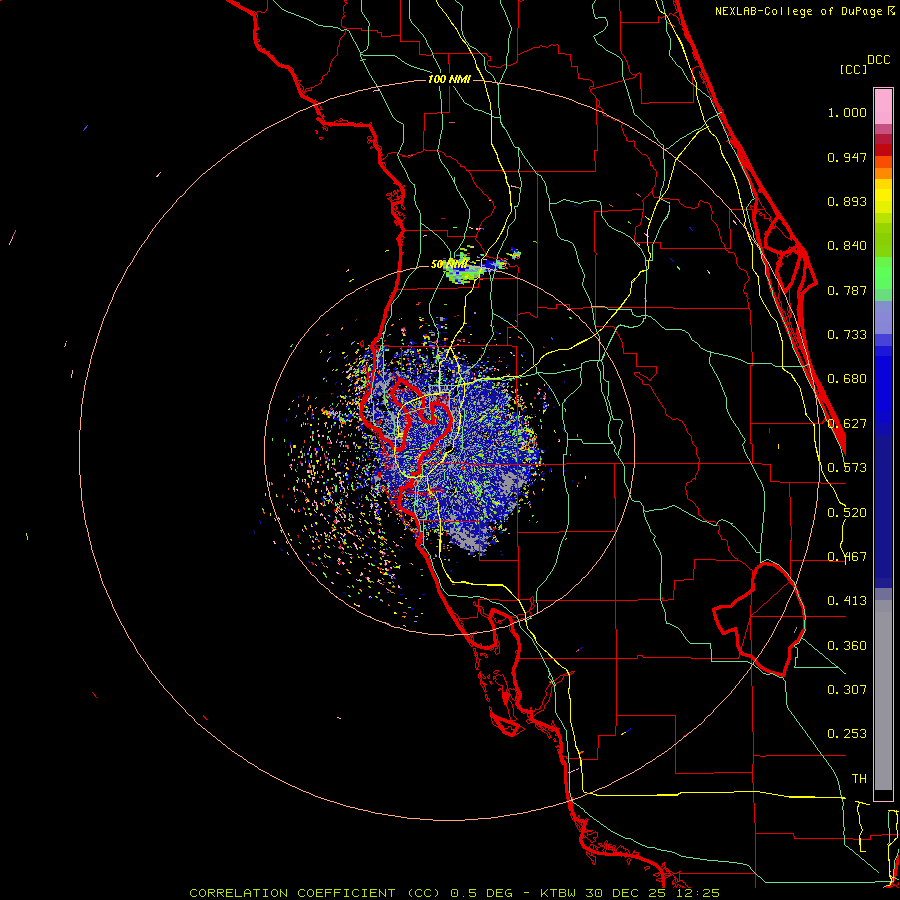The image size is (900, 900).
Task: Select the pink segment of color bar
Action: 883,106
